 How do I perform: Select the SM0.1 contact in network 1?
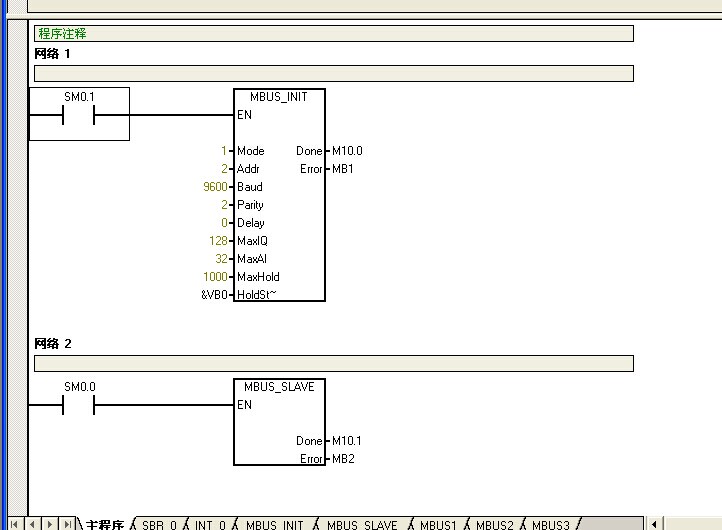(79, 114)
